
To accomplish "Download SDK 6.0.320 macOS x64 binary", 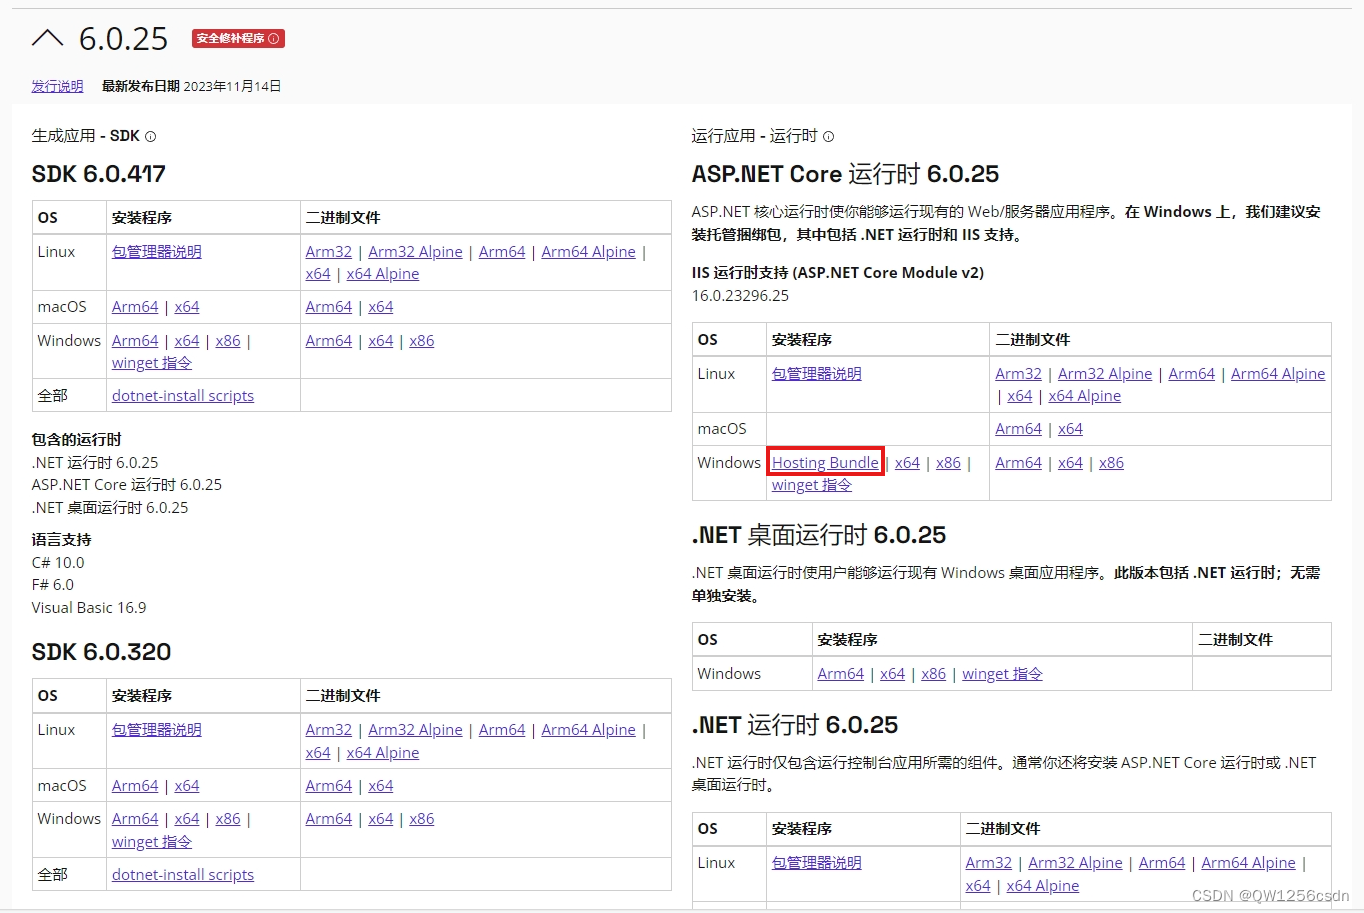I will point(381,786).
